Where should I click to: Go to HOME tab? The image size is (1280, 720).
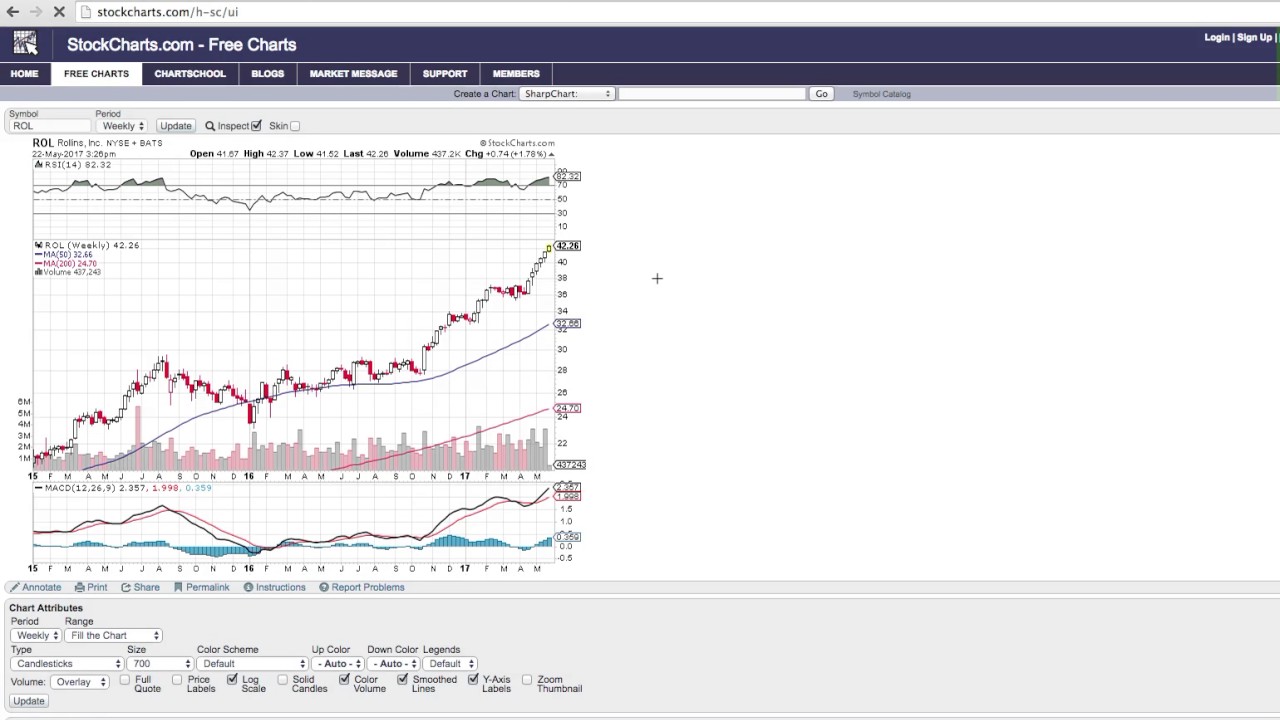tap(24, 74)
